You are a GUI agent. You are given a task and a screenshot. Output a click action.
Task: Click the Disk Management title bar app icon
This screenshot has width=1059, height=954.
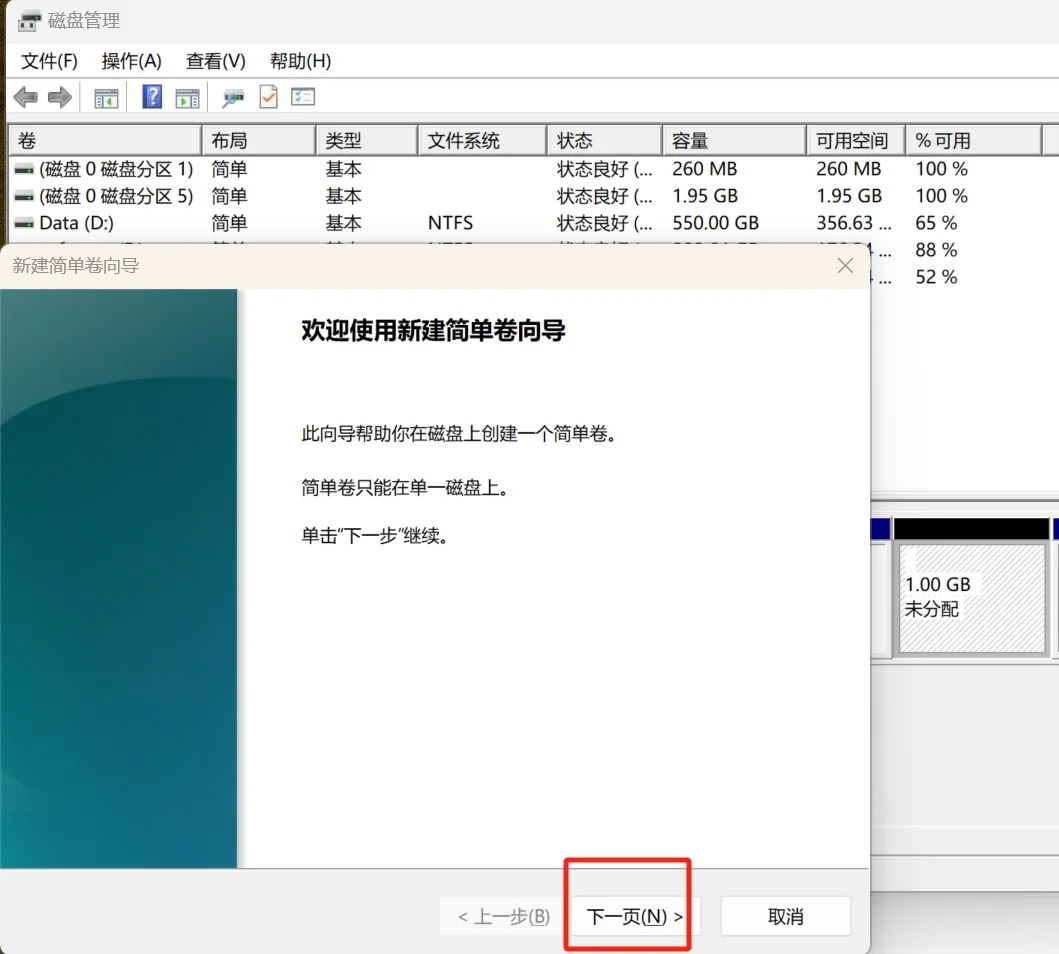(29, 21)
